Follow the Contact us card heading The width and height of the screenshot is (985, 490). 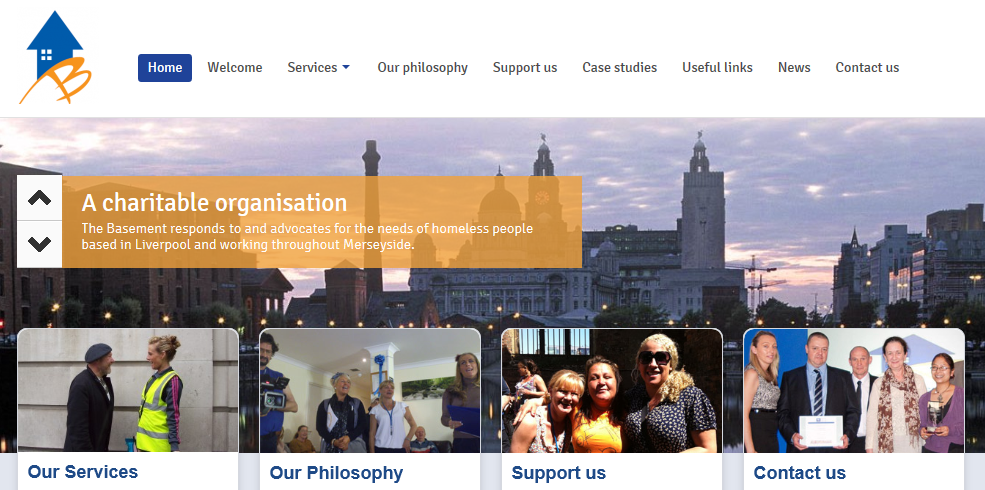[799, 472]
